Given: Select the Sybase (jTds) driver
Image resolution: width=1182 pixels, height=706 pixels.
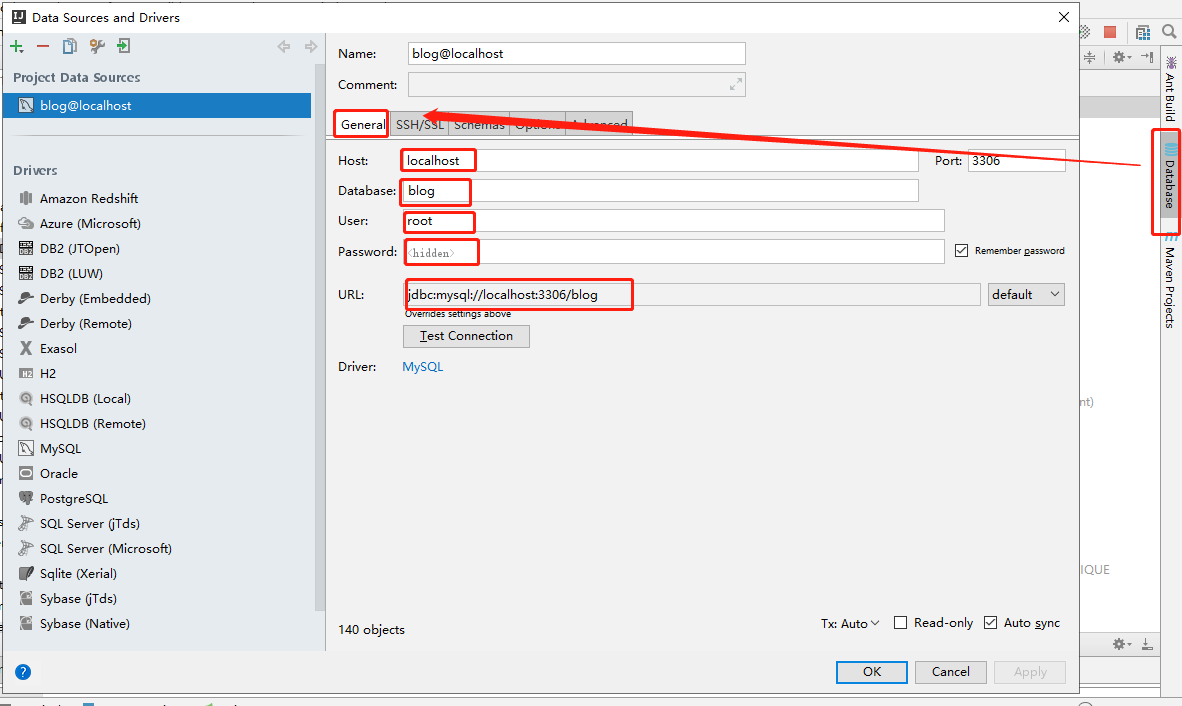Looking at the screenshot, I should click(78, 598).
